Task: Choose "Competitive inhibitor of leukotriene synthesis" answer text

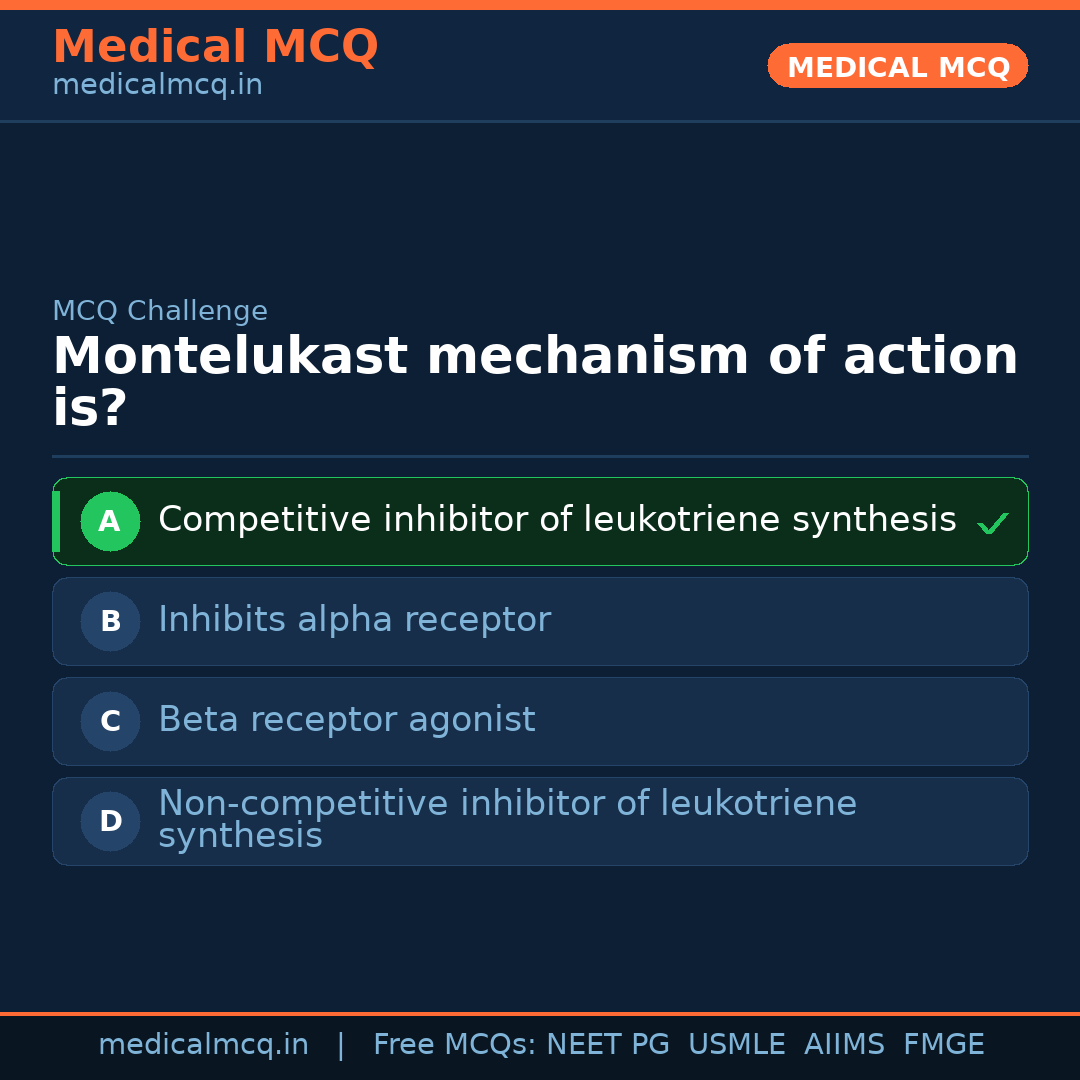Action: 557,520
